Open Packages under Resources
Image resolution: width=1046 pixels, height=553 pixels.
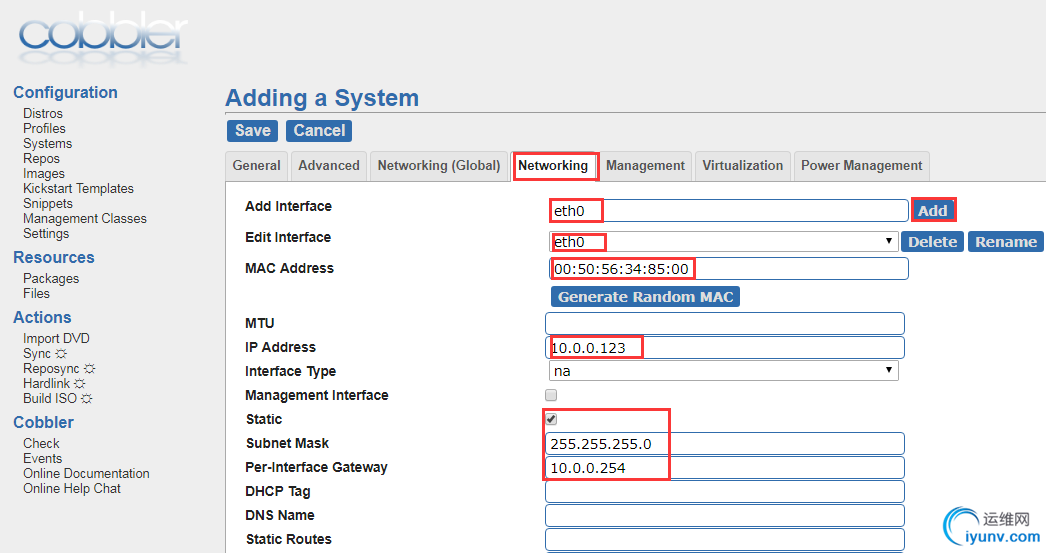pyautogui.click(x=51, y=278)
